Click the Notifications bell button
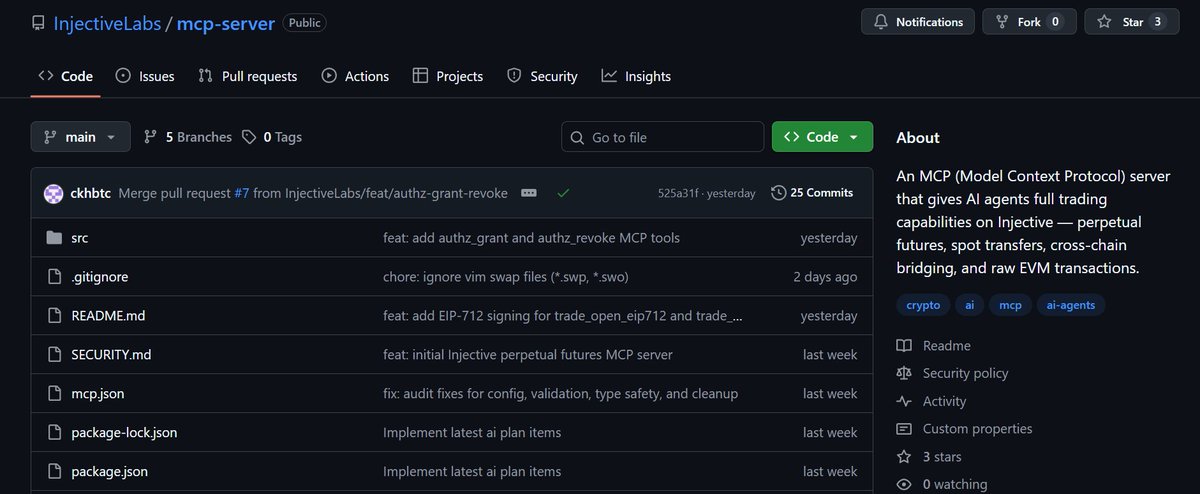 pos(918,22)
